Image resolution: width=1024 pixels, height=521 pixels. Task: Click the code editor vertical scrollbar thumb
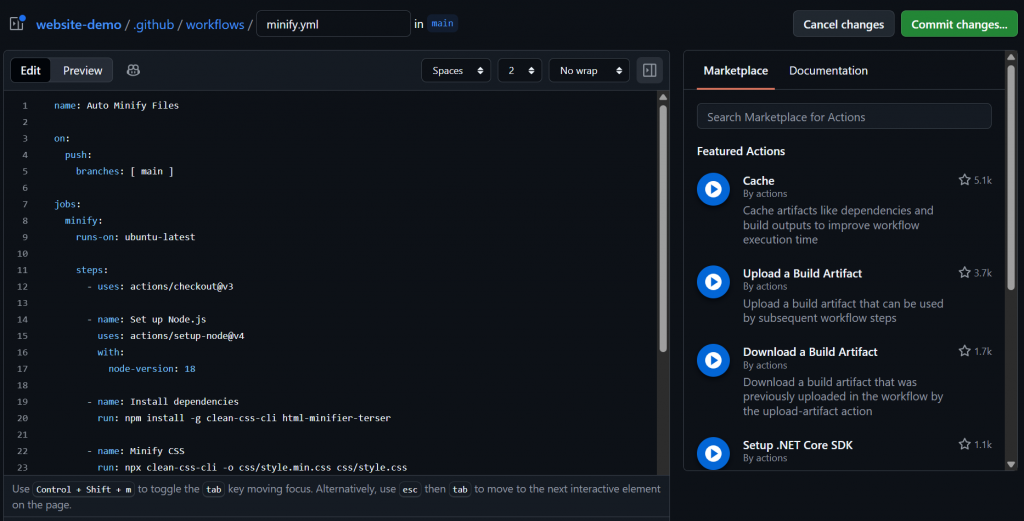663,229
